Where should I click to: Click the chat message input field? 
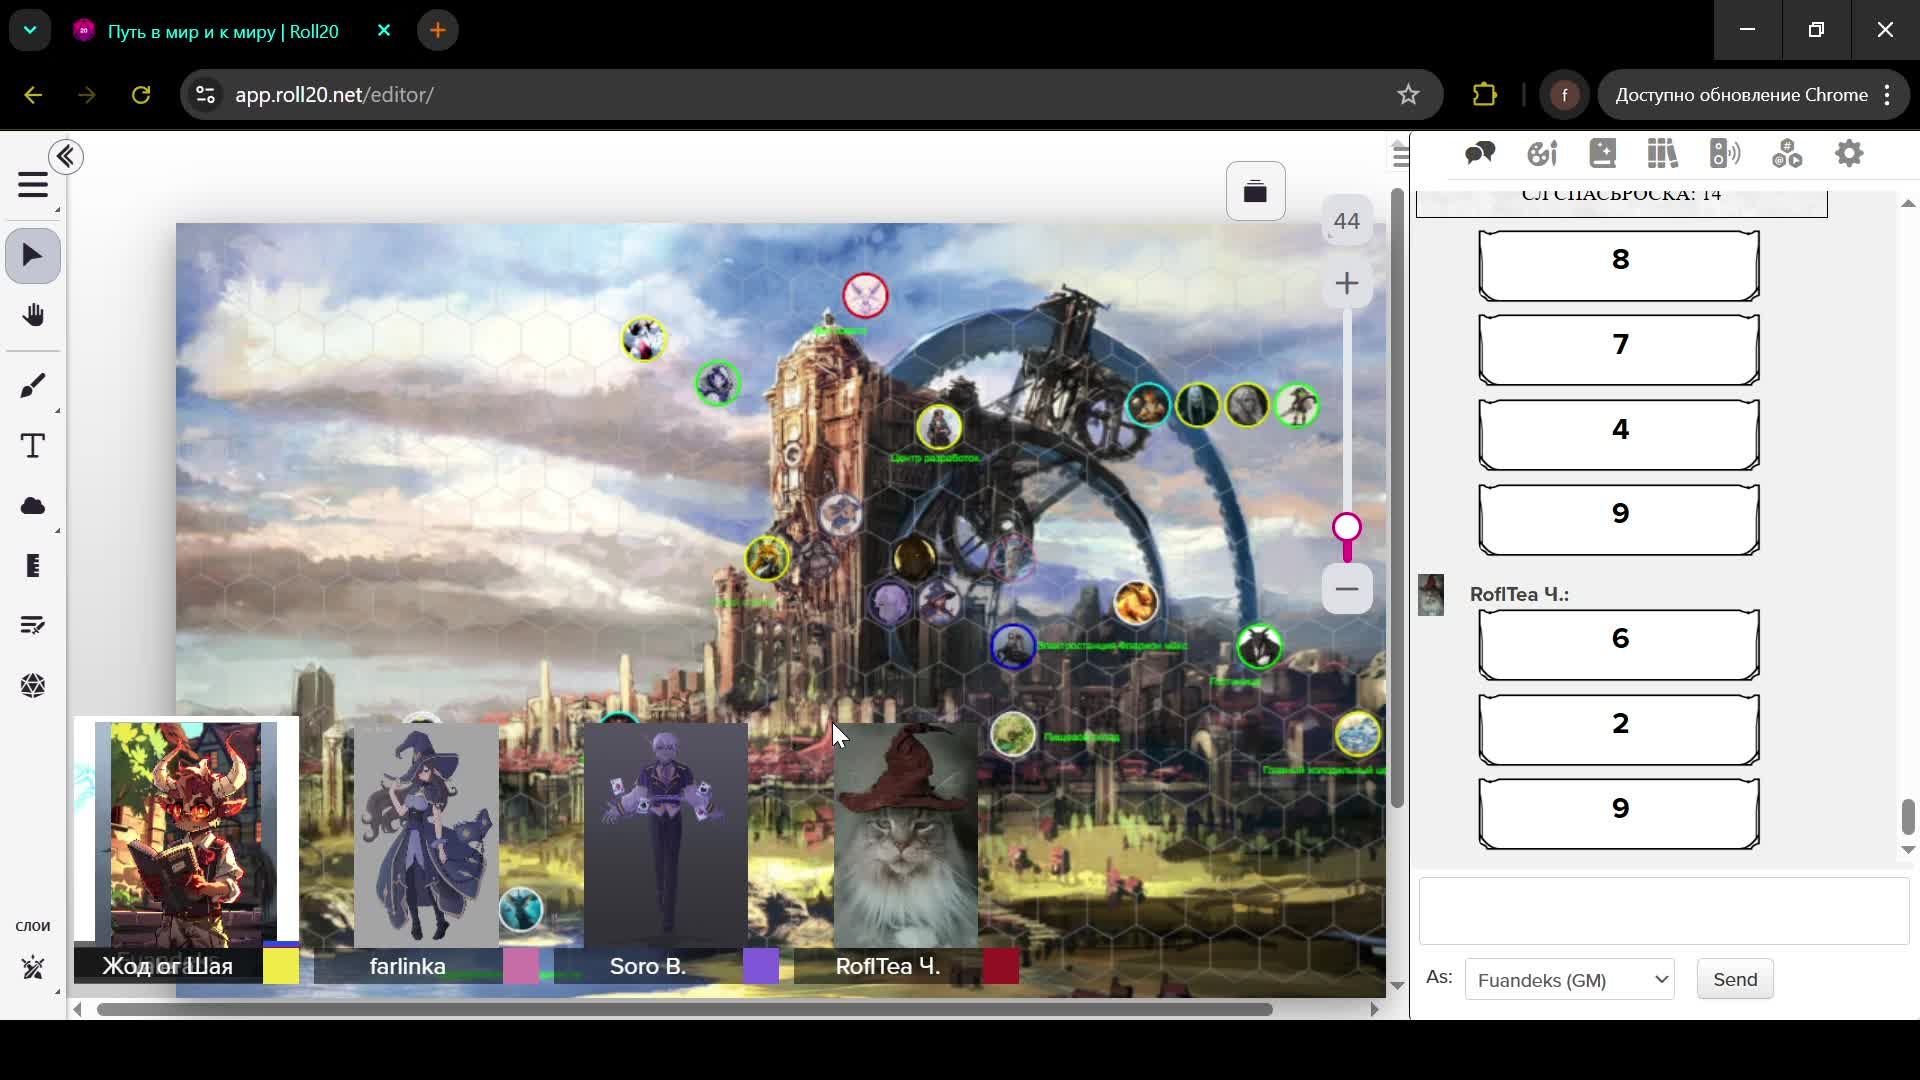point(1663,911)
